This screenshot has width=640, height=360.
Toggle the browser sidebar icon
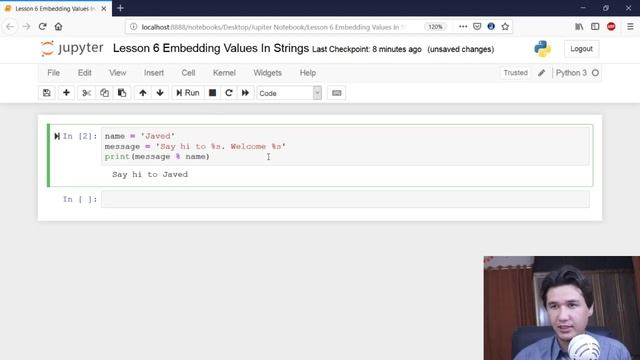(595, 27)
